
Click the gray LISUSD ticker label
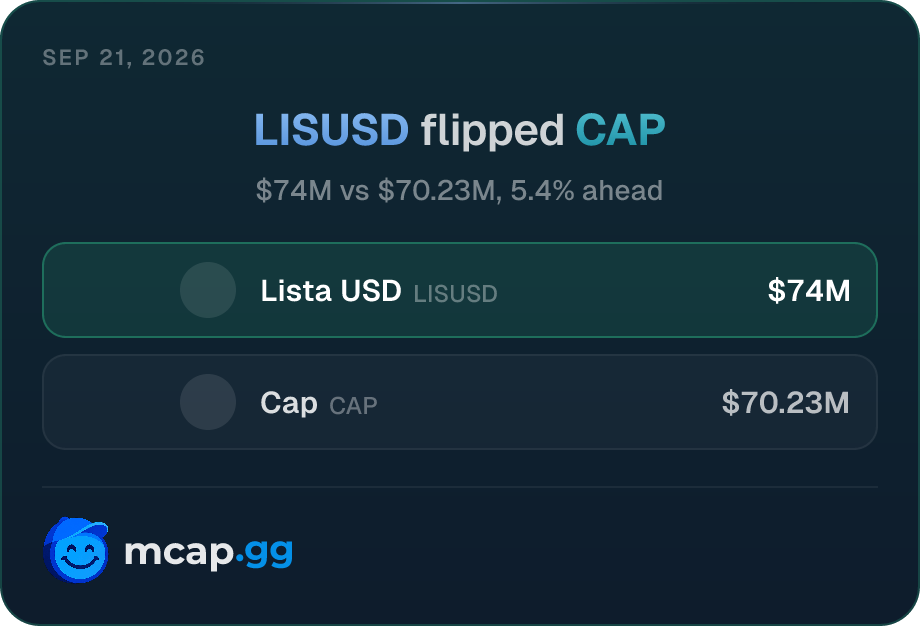point(455,293)
